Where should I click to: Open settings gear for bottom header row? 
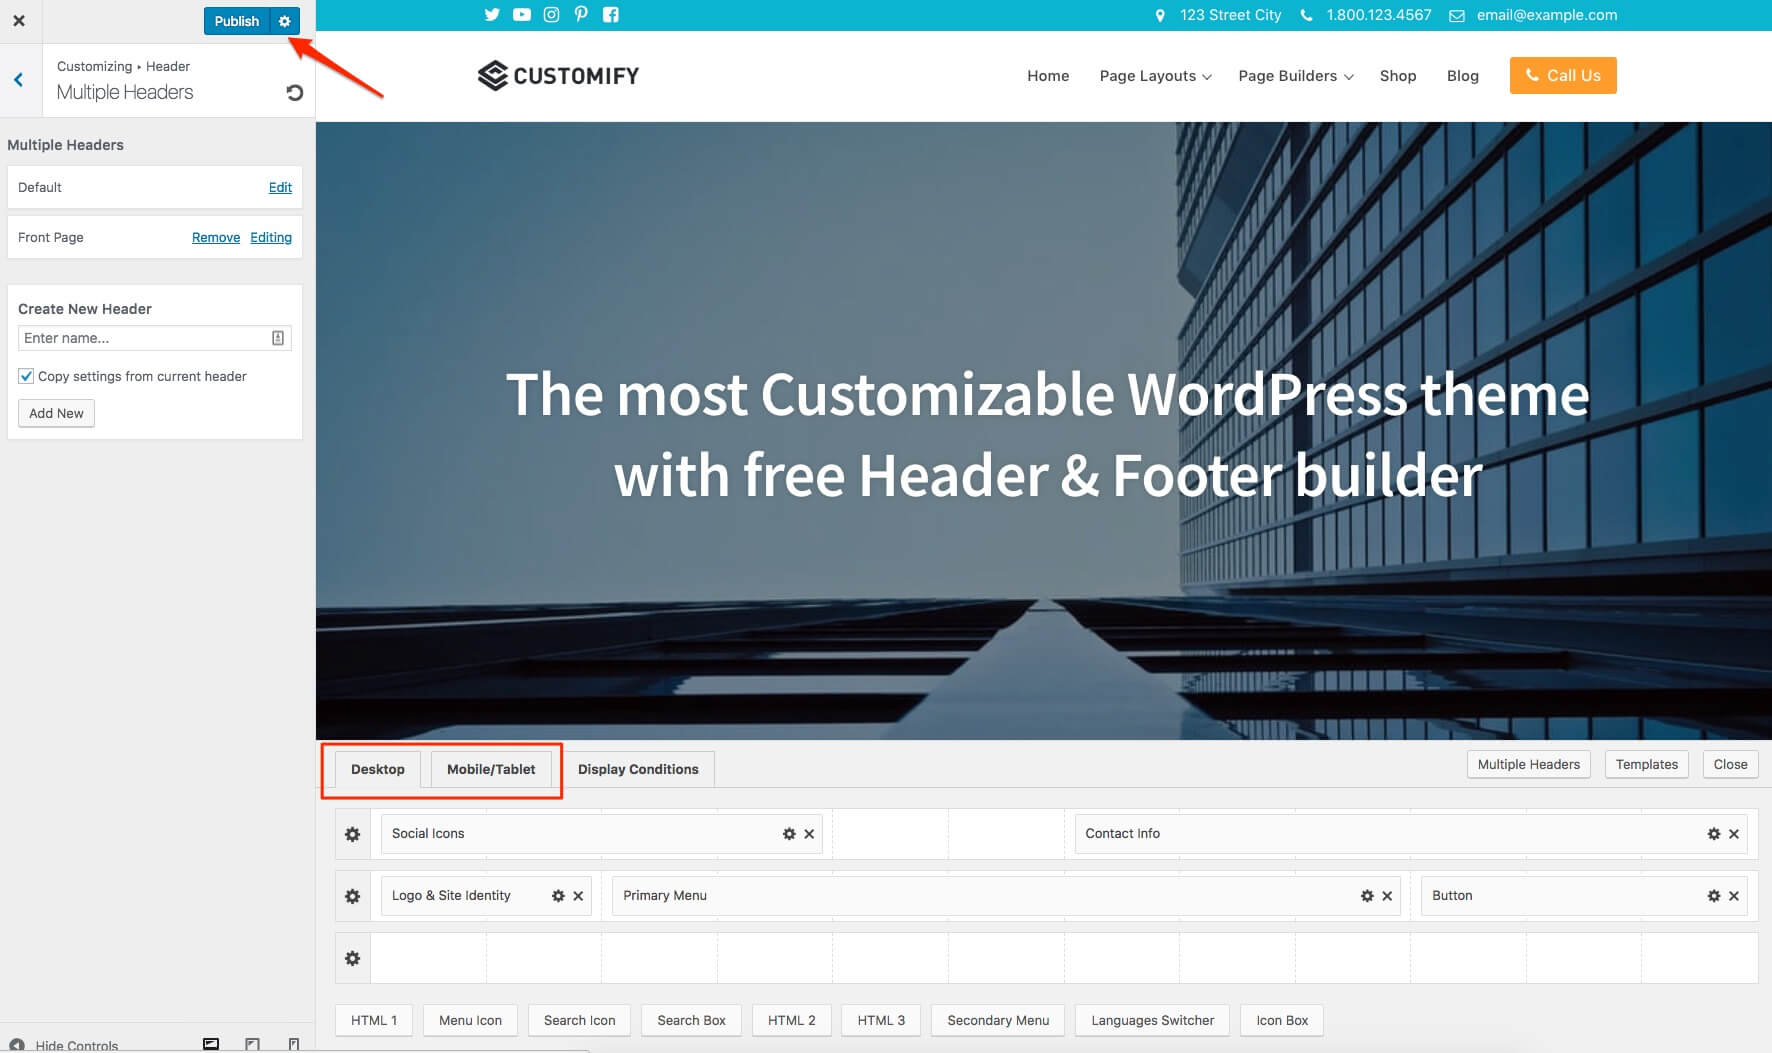coord(352,958)
